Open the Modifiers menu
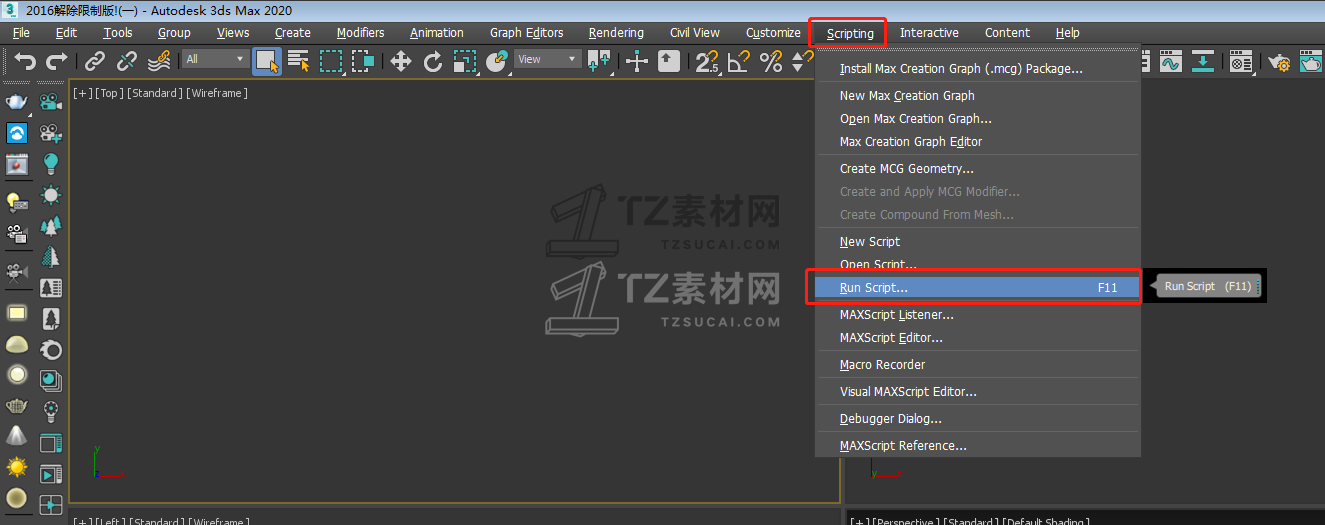The height and width of the screenshot is (525, 1325). pyautogui.click(x=360, y=33)
